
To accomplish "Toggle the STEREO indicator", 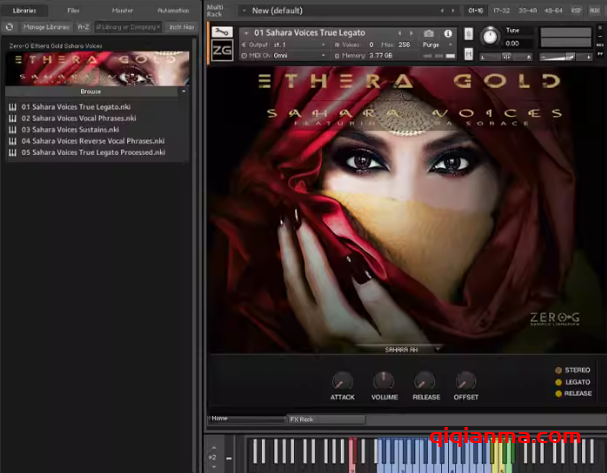I will tap(559, 370).
